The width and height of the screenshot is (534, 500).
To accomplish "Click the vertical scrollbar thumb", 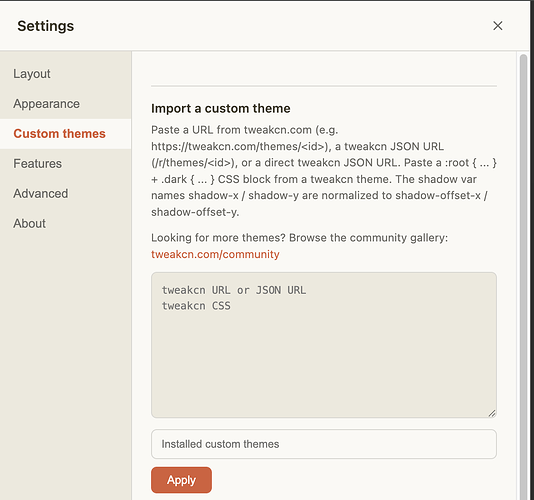I will pos(523,276).
